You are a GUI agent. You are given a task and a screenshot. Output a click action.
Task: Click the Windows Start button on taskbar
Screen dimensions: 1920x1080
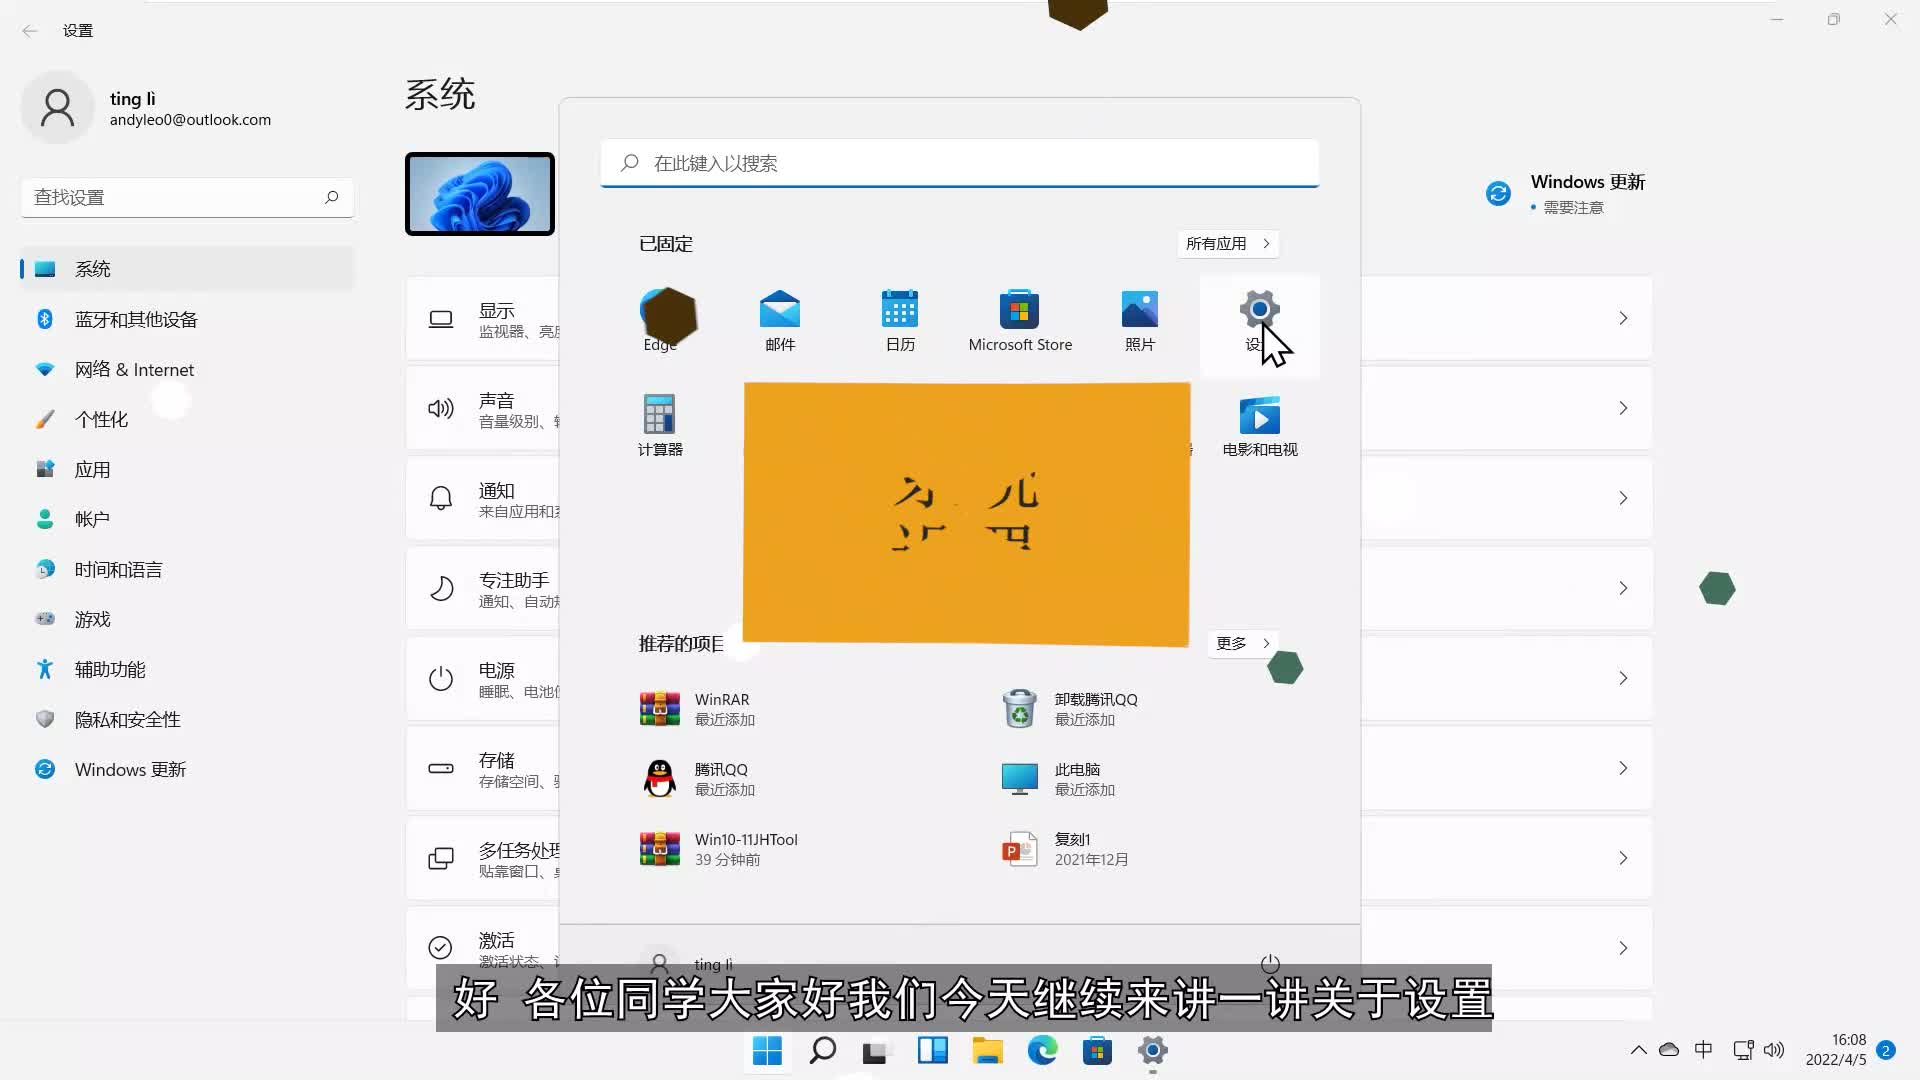[767, 1051]
